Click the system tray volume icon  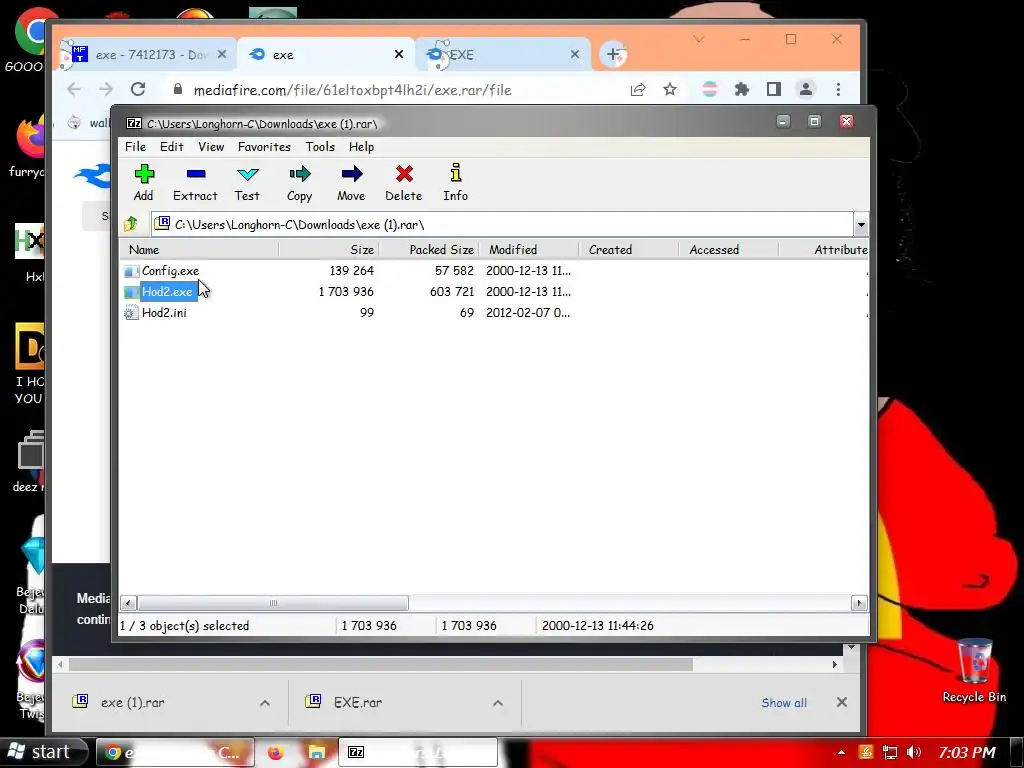click(914, 752)
